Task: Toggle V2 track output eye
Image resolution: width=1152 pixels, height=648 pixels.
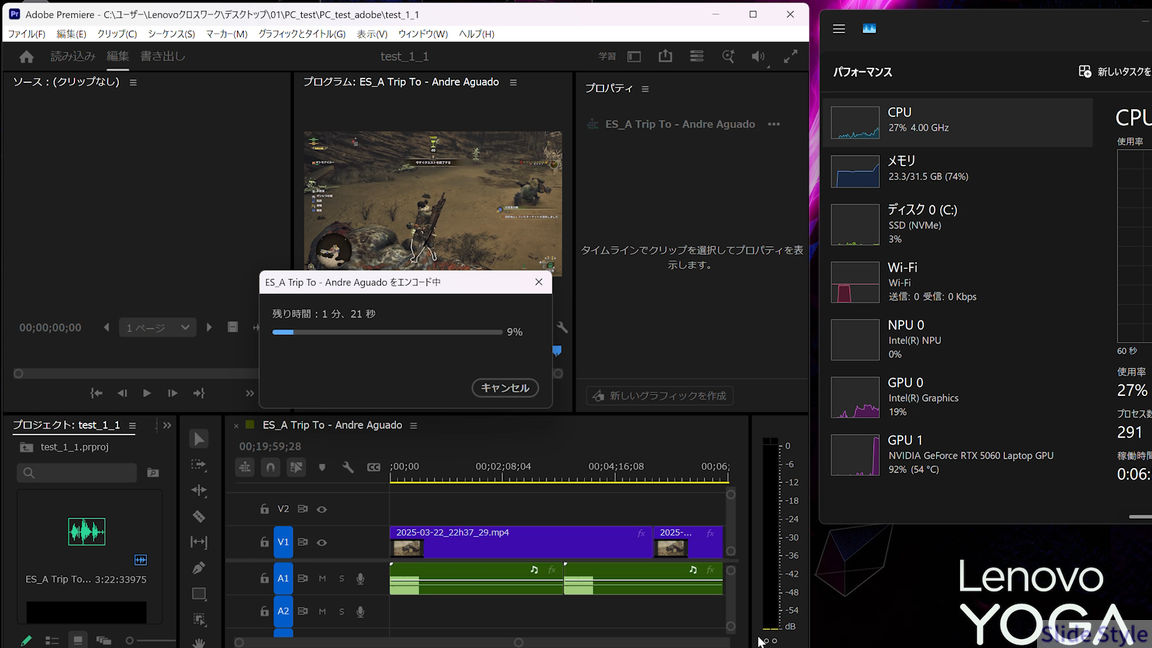Action: [x=322, y=508]
